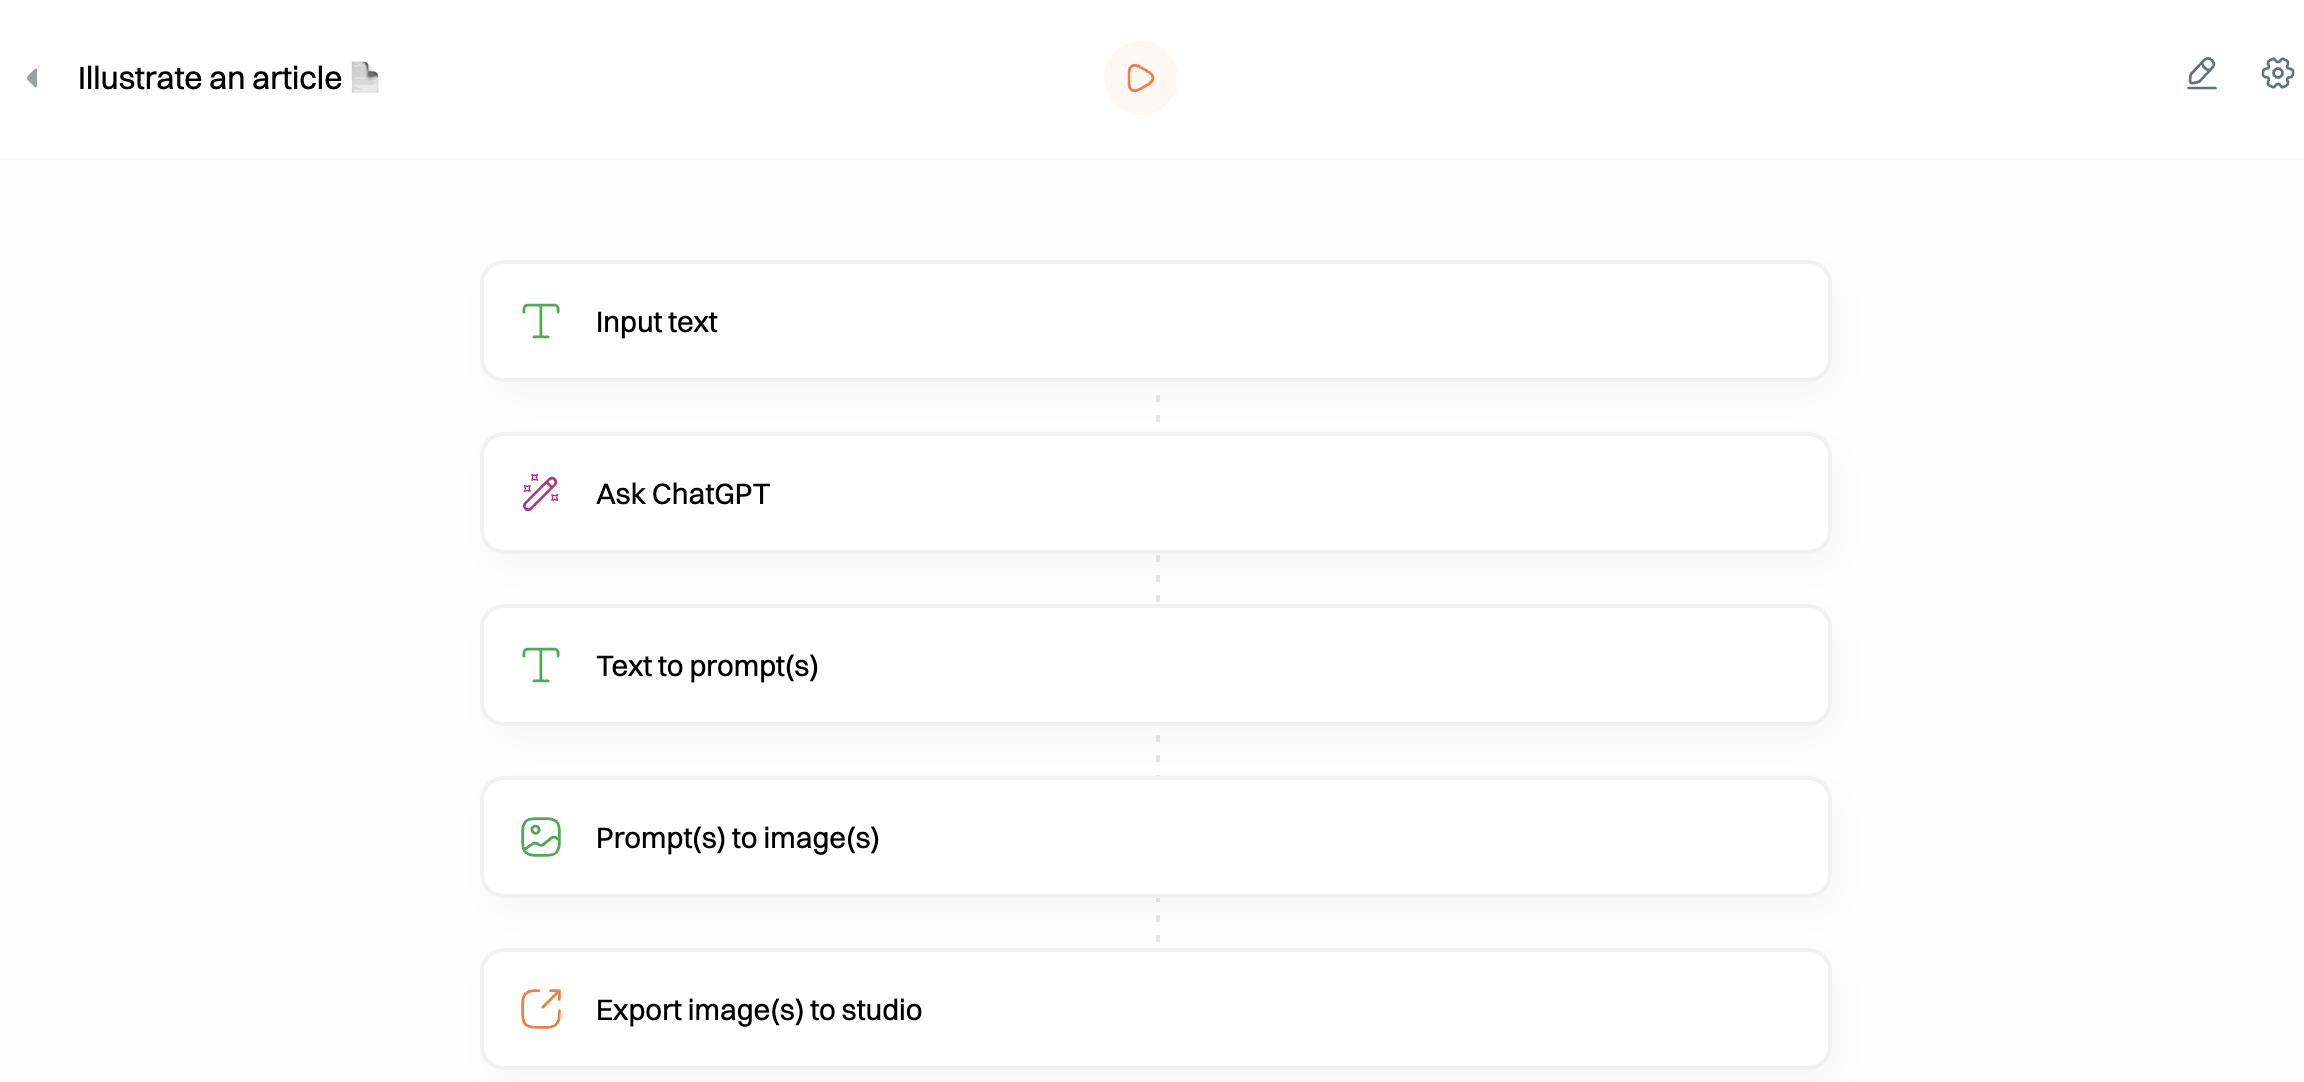Click the picture icon for Prompt(s) to image(s)
Viewport: 2304px width, 1082px height.
541,837
